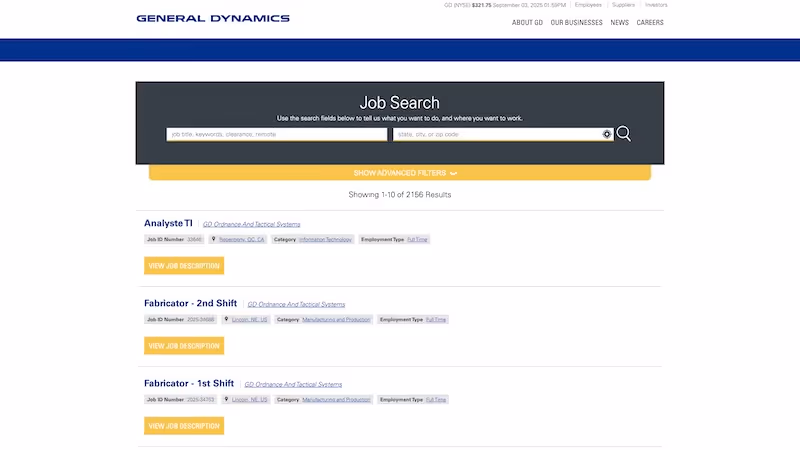Click Full Time link on Fabricator 1st Shift row
Screen dimensions: 800x450
pos(436,399)
